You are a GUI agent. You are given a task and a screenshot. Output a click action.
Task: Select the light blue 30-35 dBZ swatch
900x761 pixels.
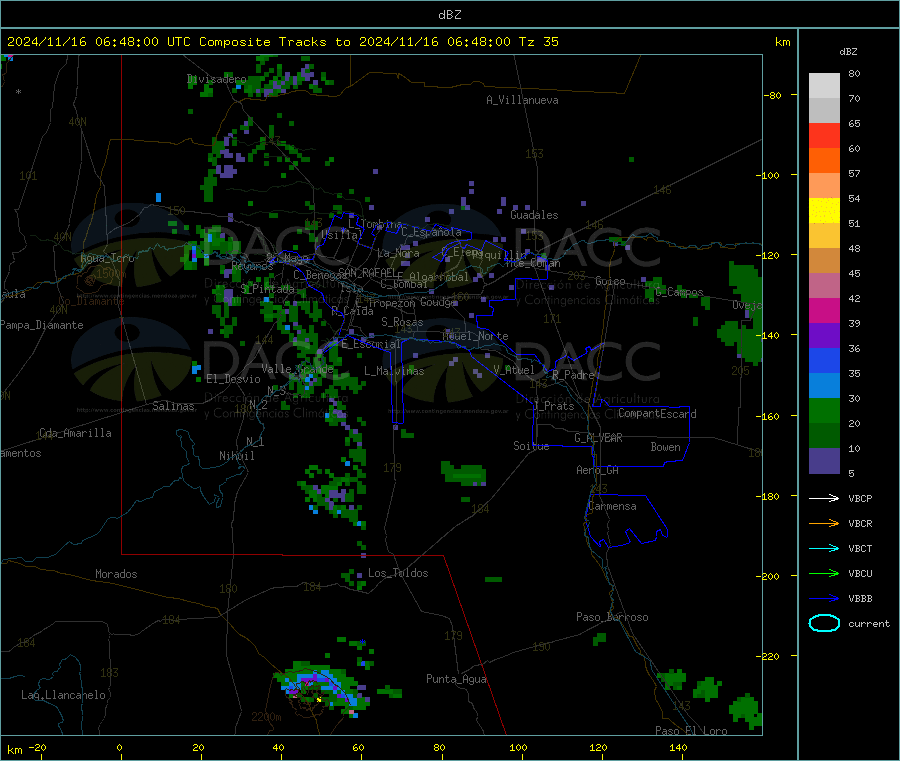coord(824,386)
